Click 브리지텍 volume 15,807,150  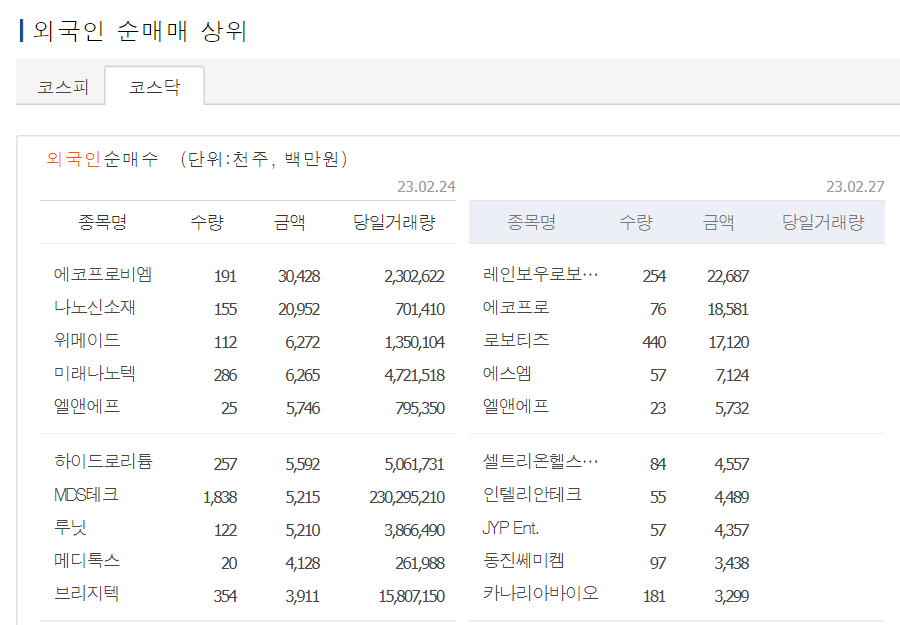coord(412,597)
